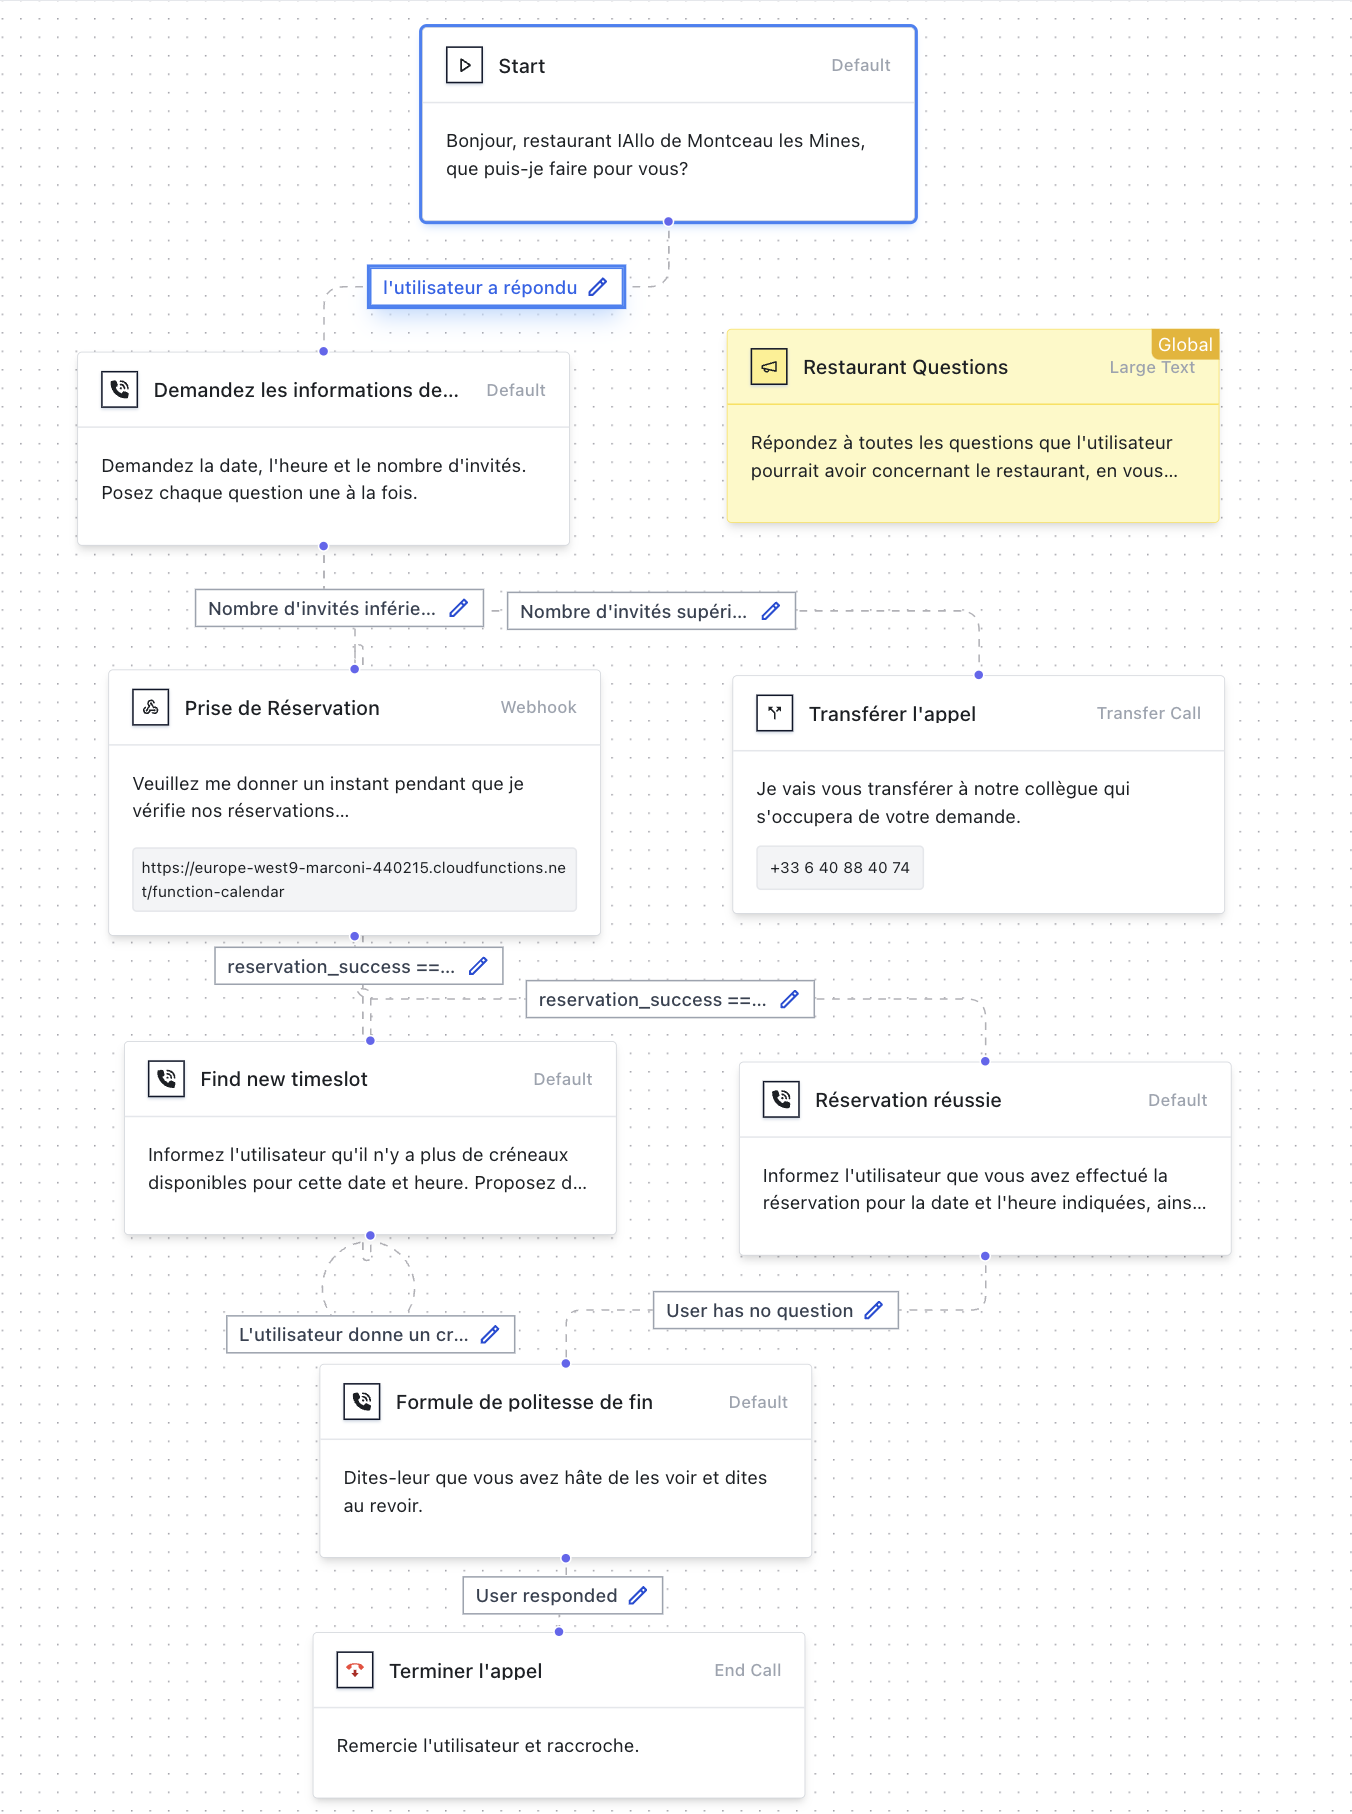Viewport: 1352px width, 1814px height.
Task: Select the Global tag on Restaurant Questions
Action: (1185, 344)
